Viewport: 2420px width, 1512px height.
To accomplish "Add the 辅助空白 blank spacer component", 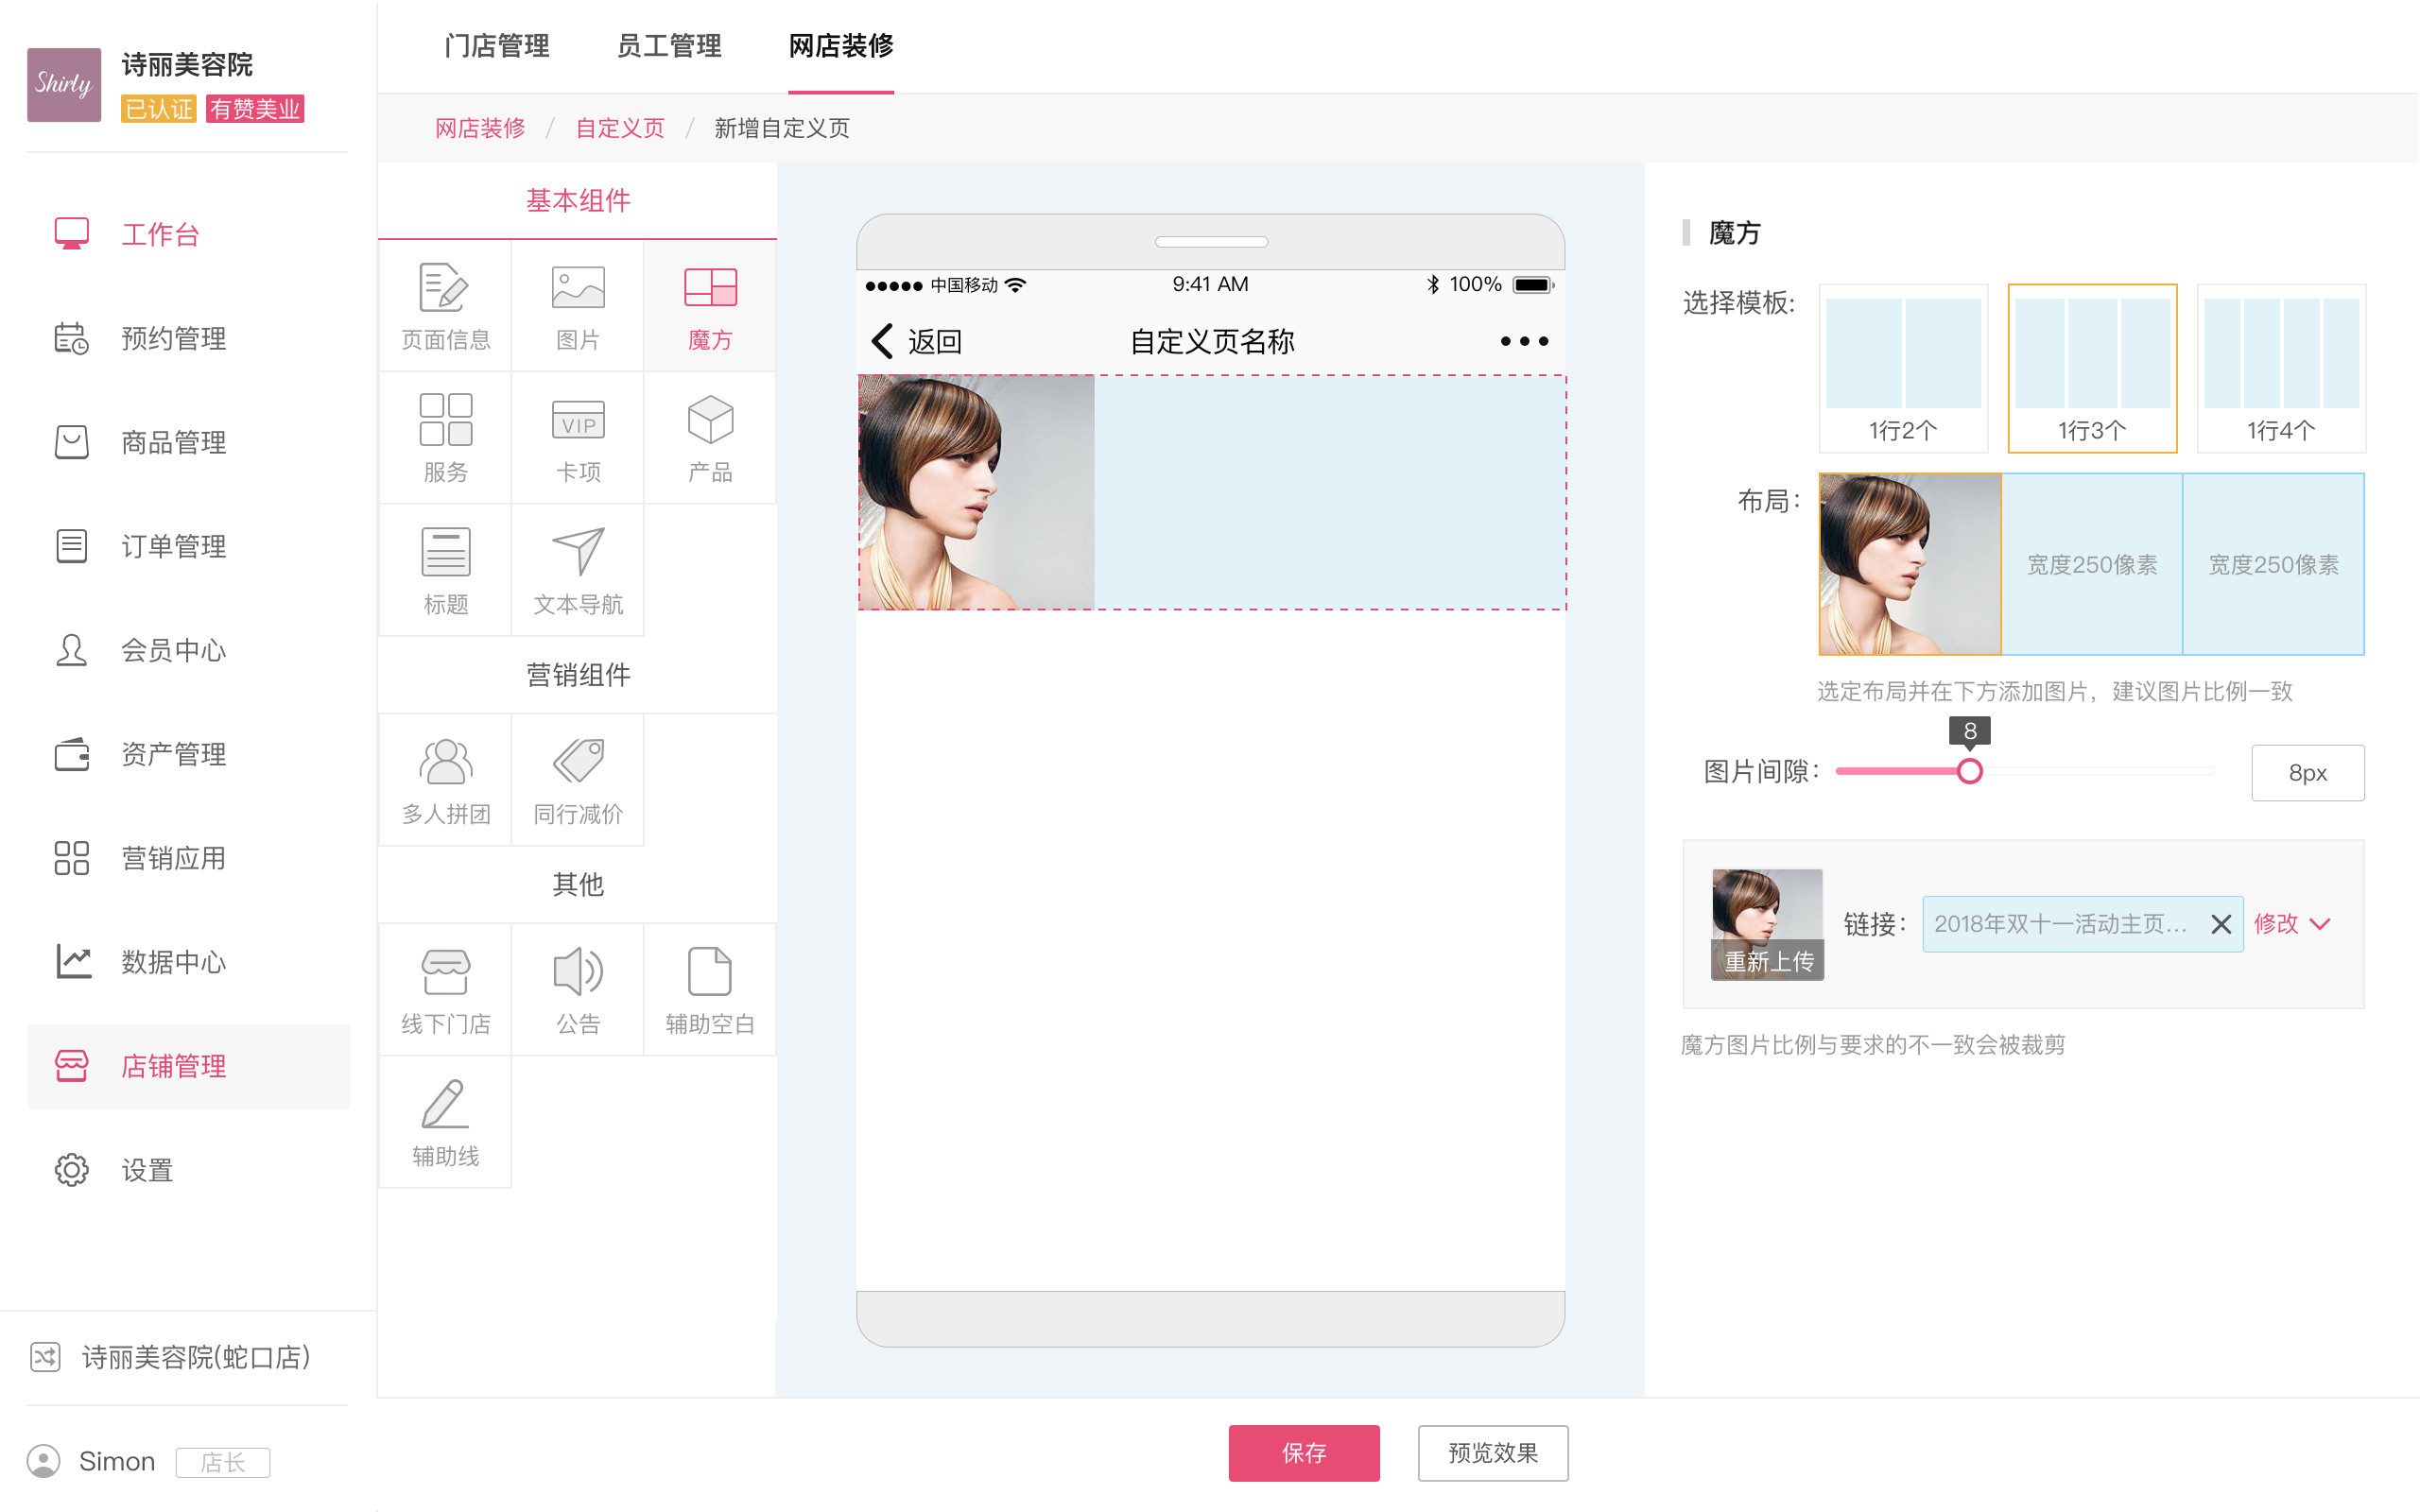I will [710, 990].
